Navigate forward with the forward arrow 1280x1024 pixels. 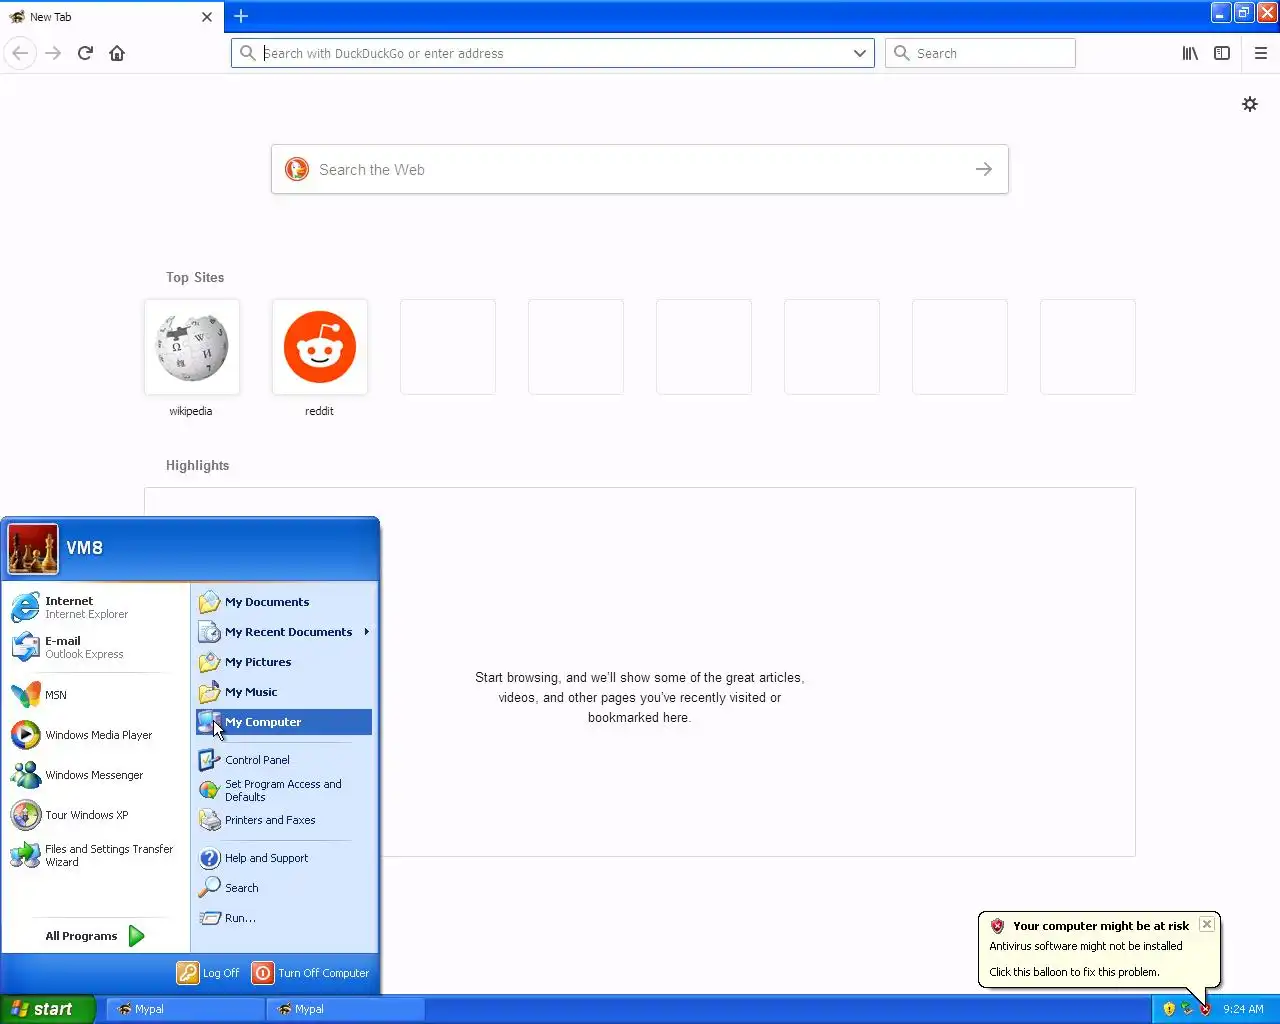click(x=53, y=53)
